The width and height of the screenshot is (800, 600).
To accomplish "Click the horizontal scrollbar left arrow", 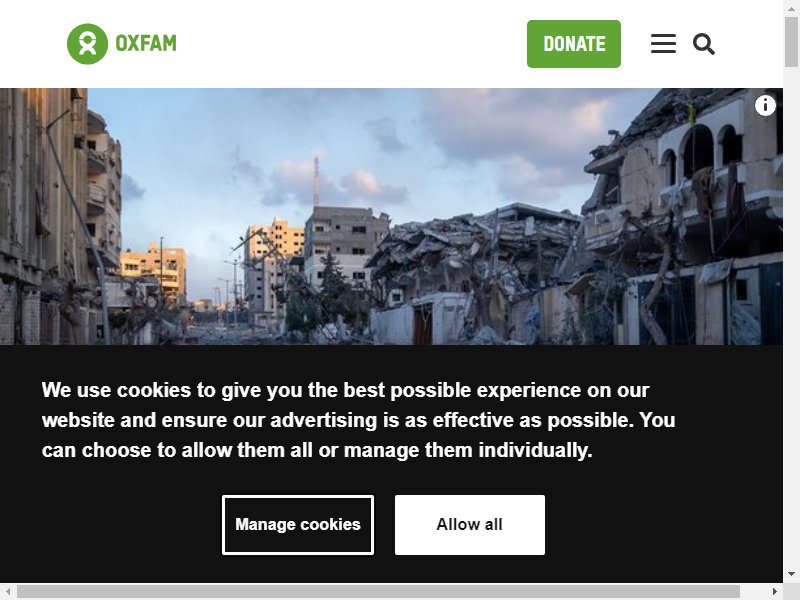I will pos(8,591).
